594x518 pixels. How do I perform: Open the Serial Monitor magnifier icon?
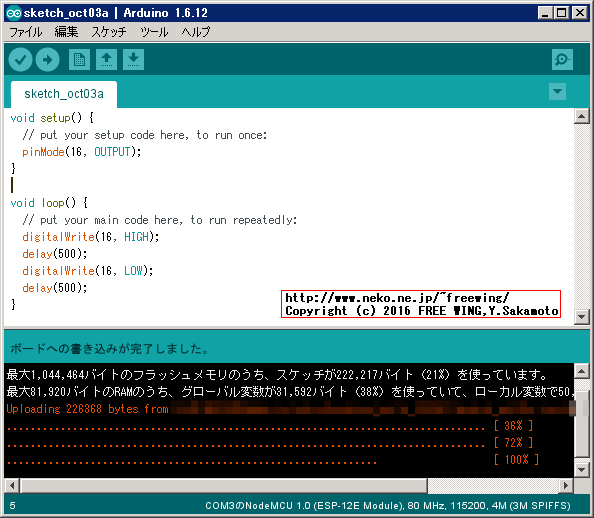point(562,59)
